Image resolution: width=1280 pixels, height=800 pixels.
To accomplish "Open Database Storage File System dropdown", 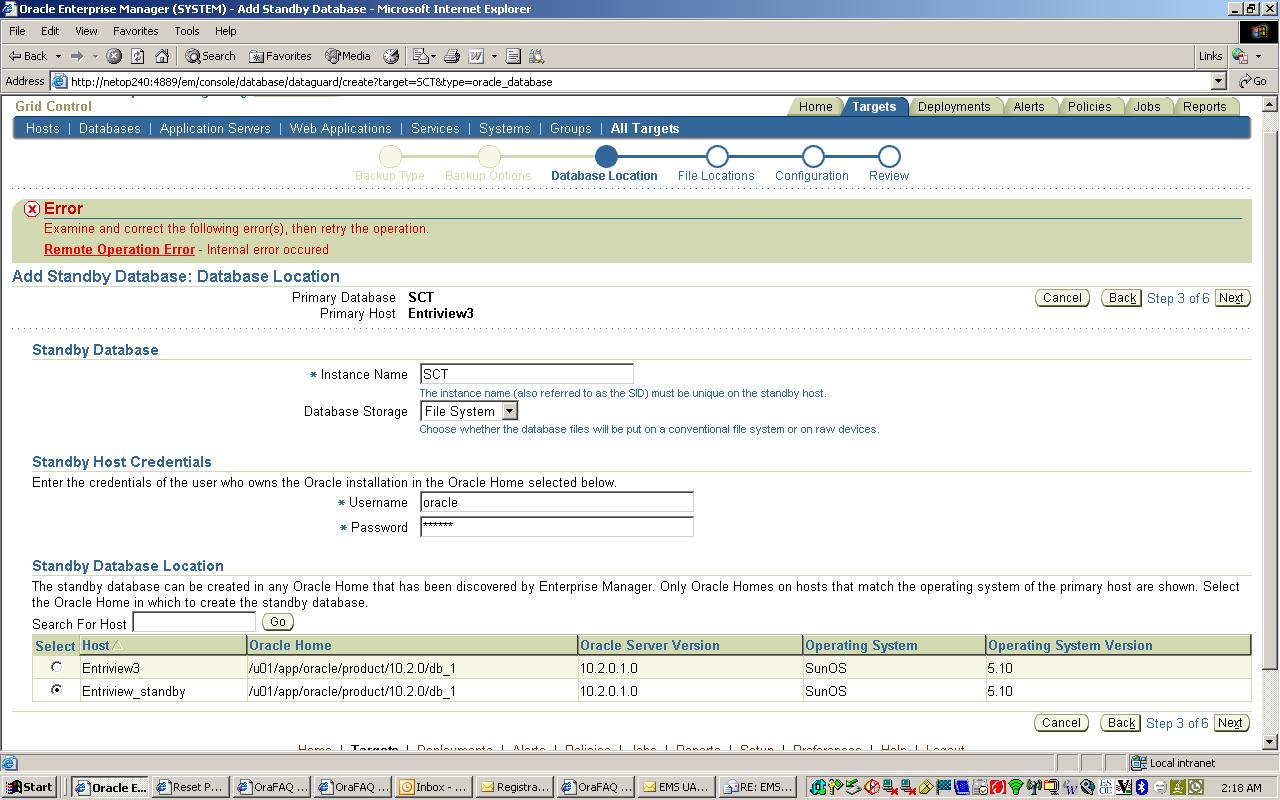I will coord(509,411).
